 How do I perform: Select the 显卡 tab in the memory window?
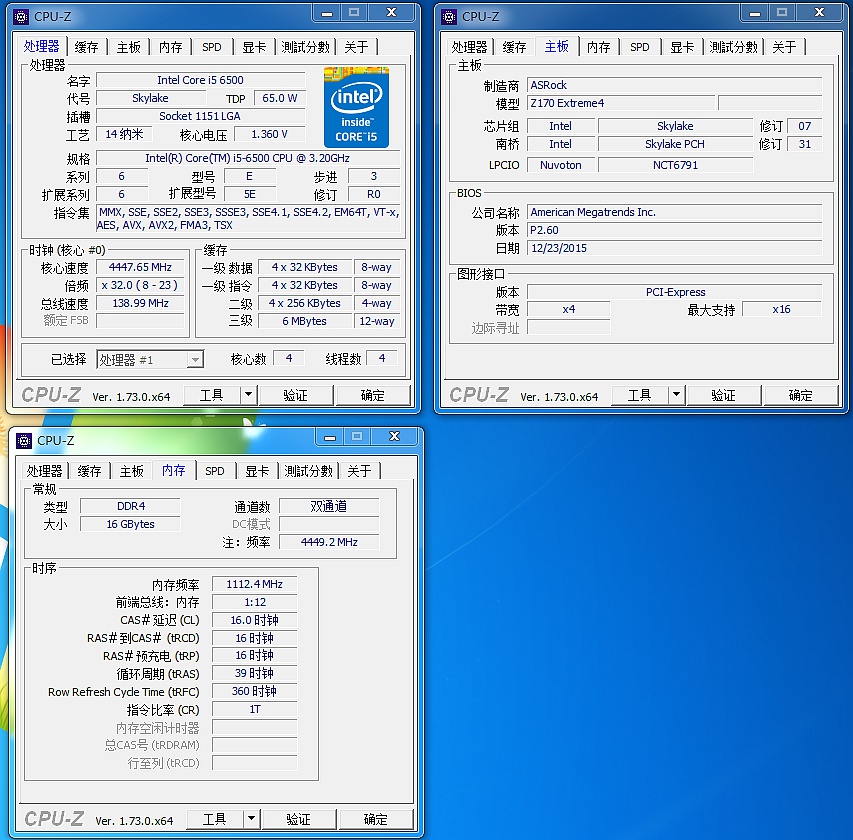tap(257, 471)
